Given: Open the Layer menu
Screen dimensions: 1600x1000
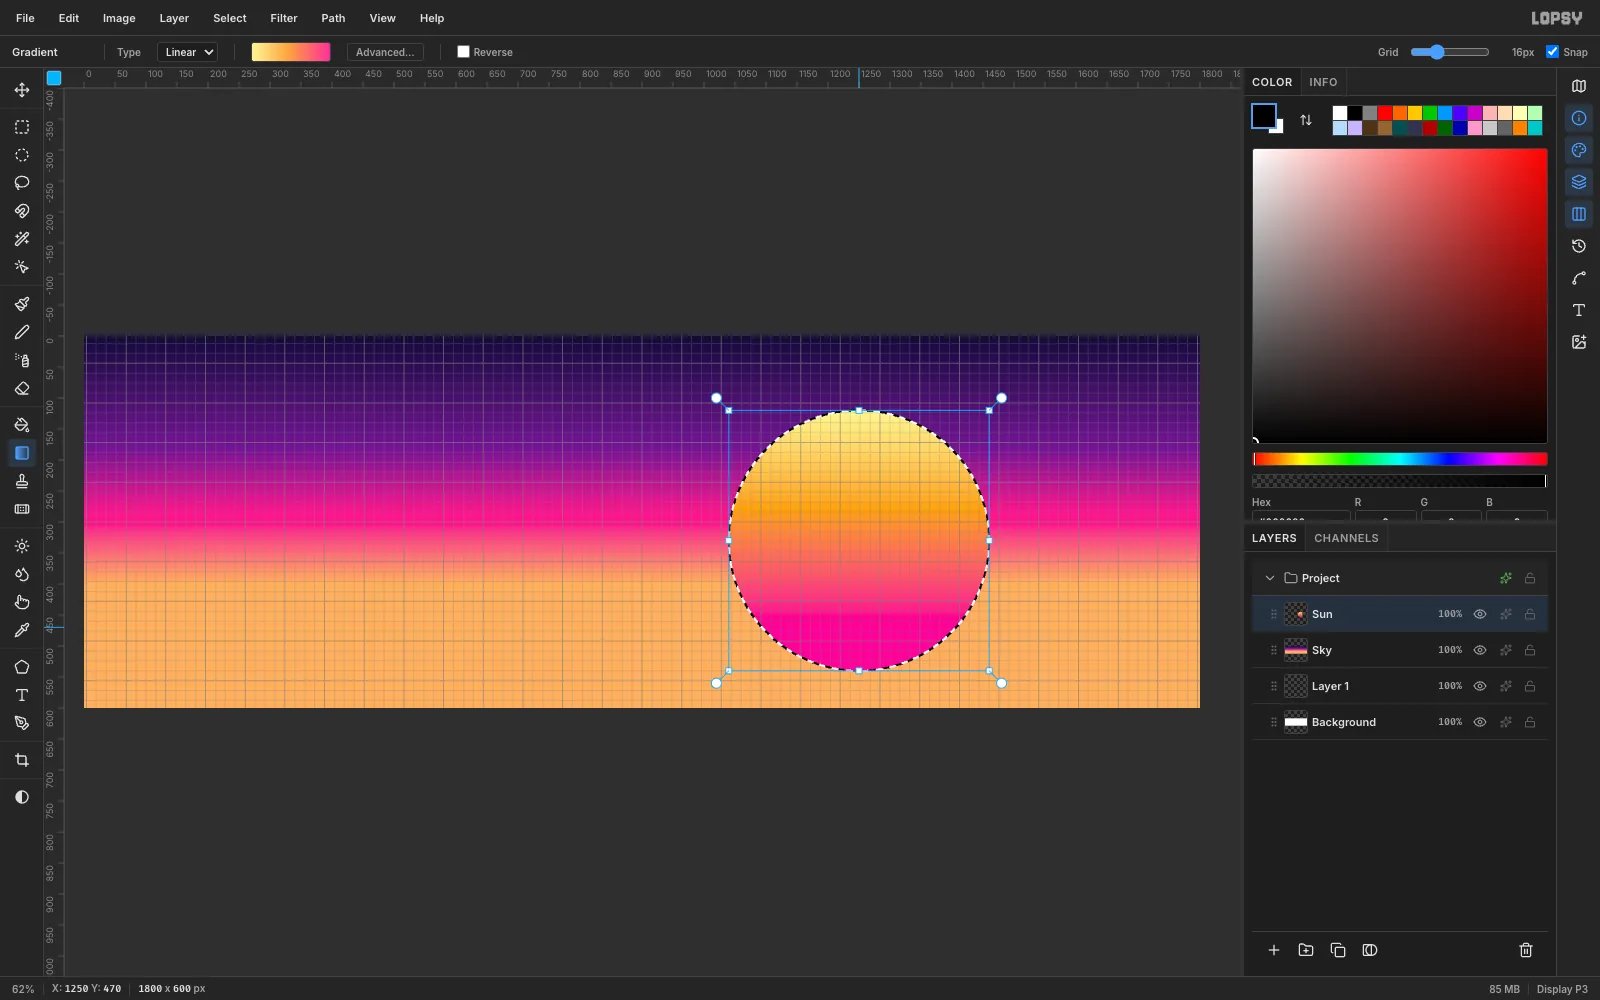Looking at the screenshot, I should click(x=174, y=18).
